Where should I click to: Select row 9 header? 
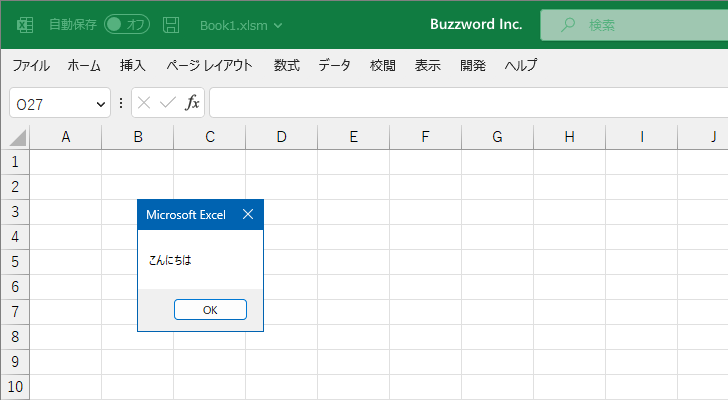coord(15,362)
